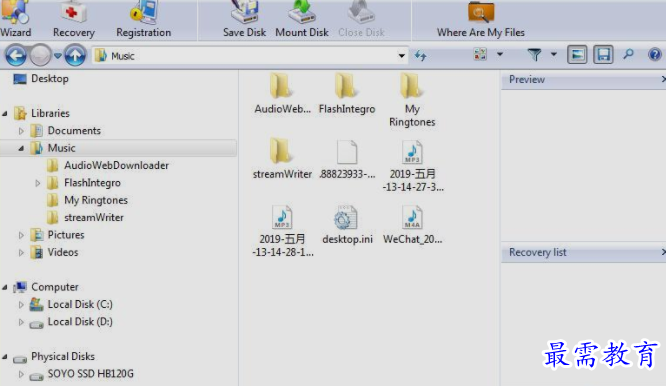Expand Local Disk (D:) node
The width and height of the screenshot is (666, 386).
click(21, 322)
